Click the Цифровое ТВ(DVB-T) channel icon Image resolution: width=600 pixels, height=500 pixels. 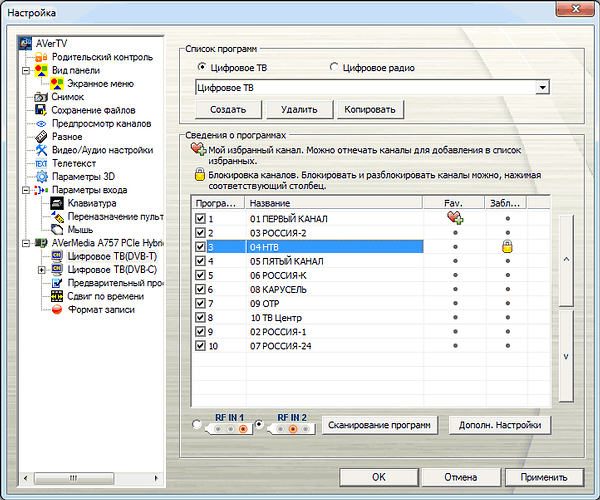(x=57, y=256)
